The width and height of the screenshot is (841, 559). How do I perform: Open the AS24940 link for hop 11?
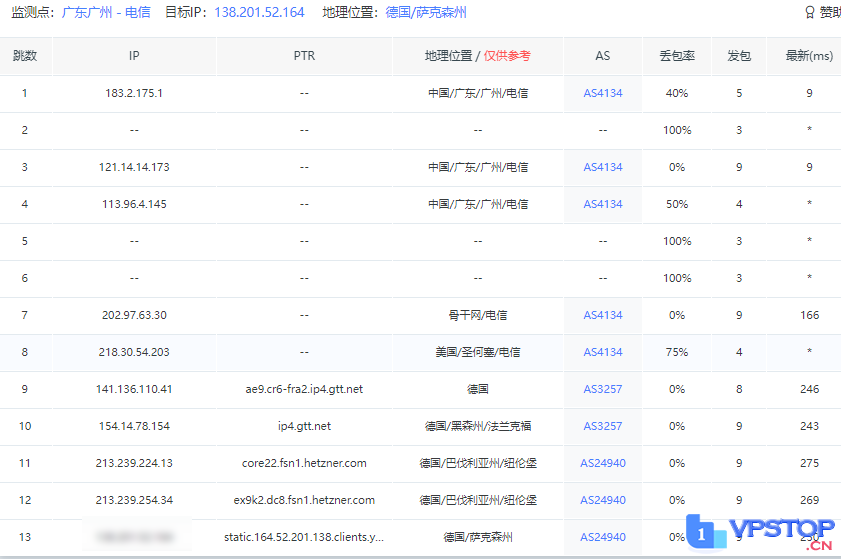pyautogui.click(x=602, y=463)
